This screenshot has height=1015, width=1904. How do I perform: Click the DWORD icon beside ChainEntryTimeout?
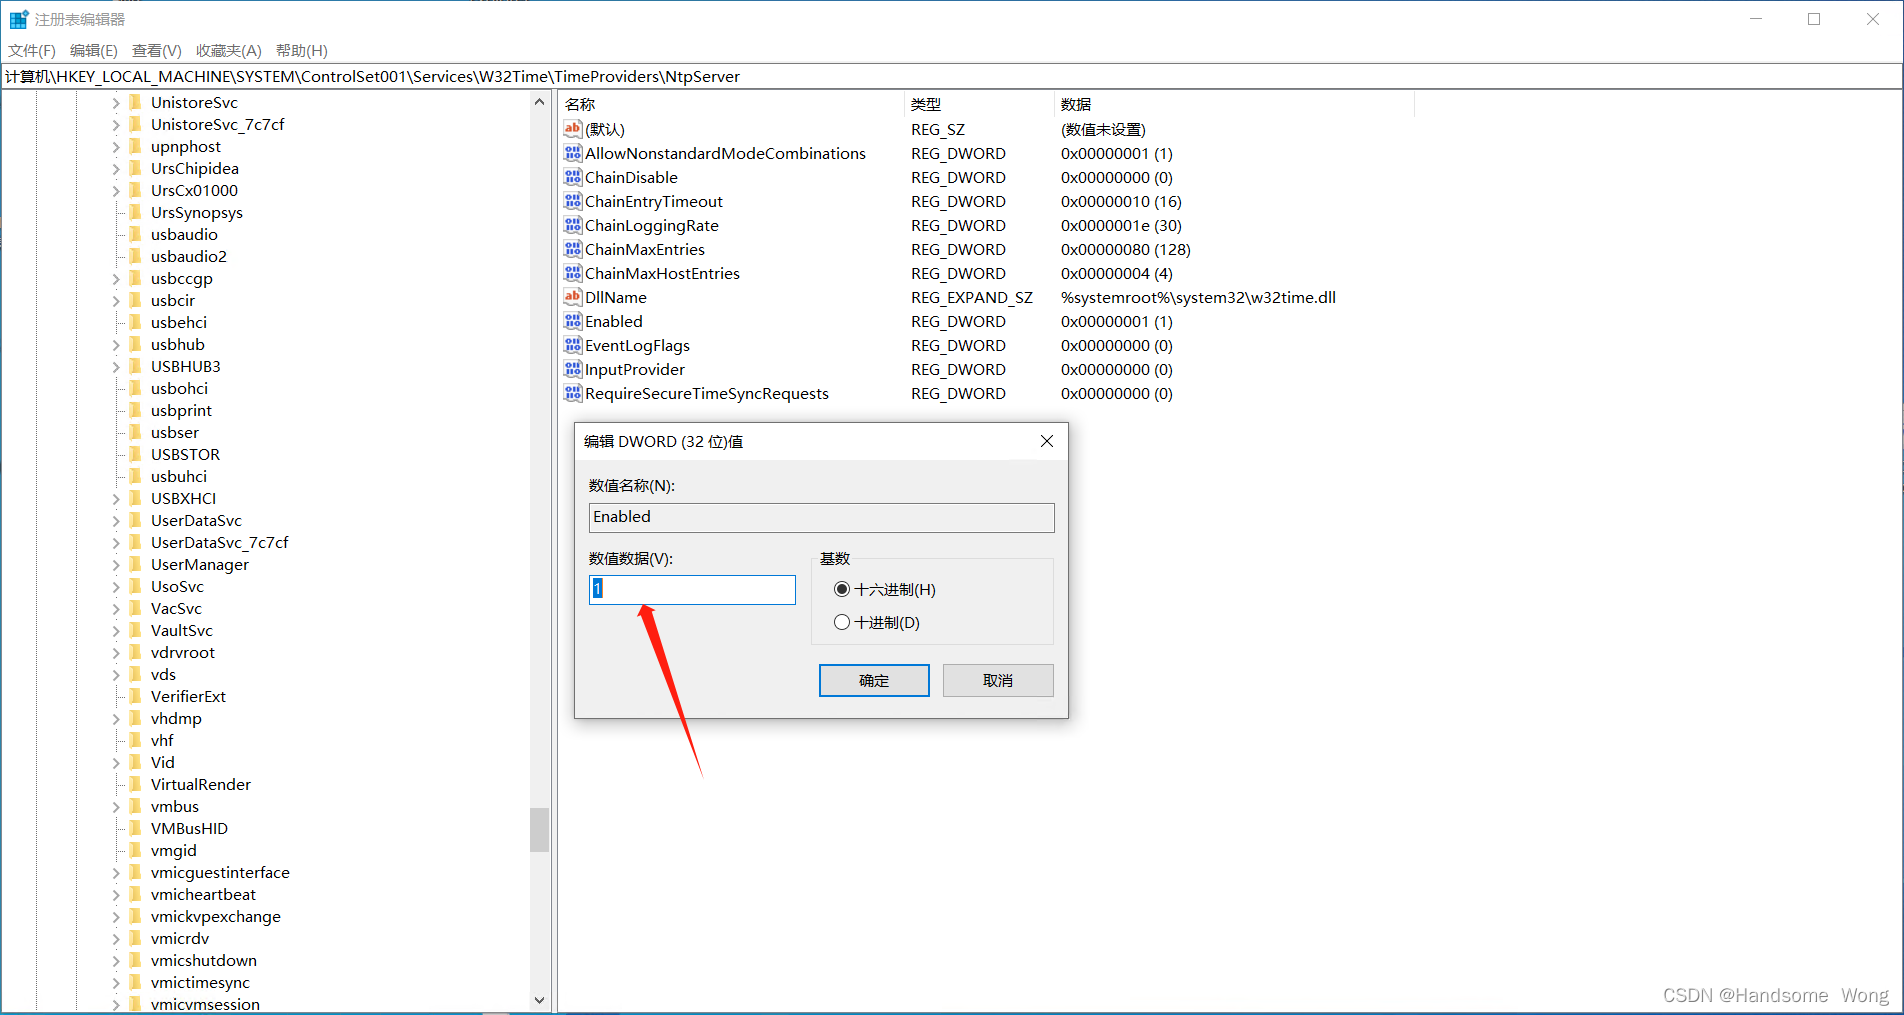(573, 201)
